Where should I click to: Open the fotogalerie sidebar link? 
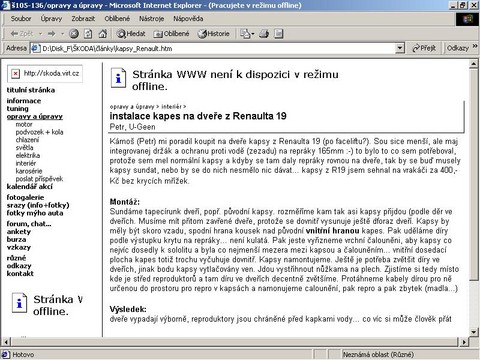click(x=25, y=197)
